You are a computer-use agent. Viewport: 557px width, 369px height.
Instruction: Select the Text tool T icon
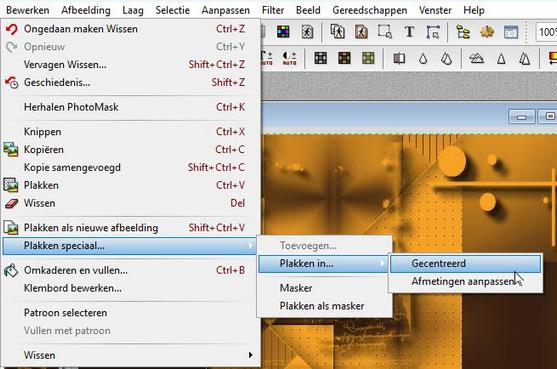[409, 32]
